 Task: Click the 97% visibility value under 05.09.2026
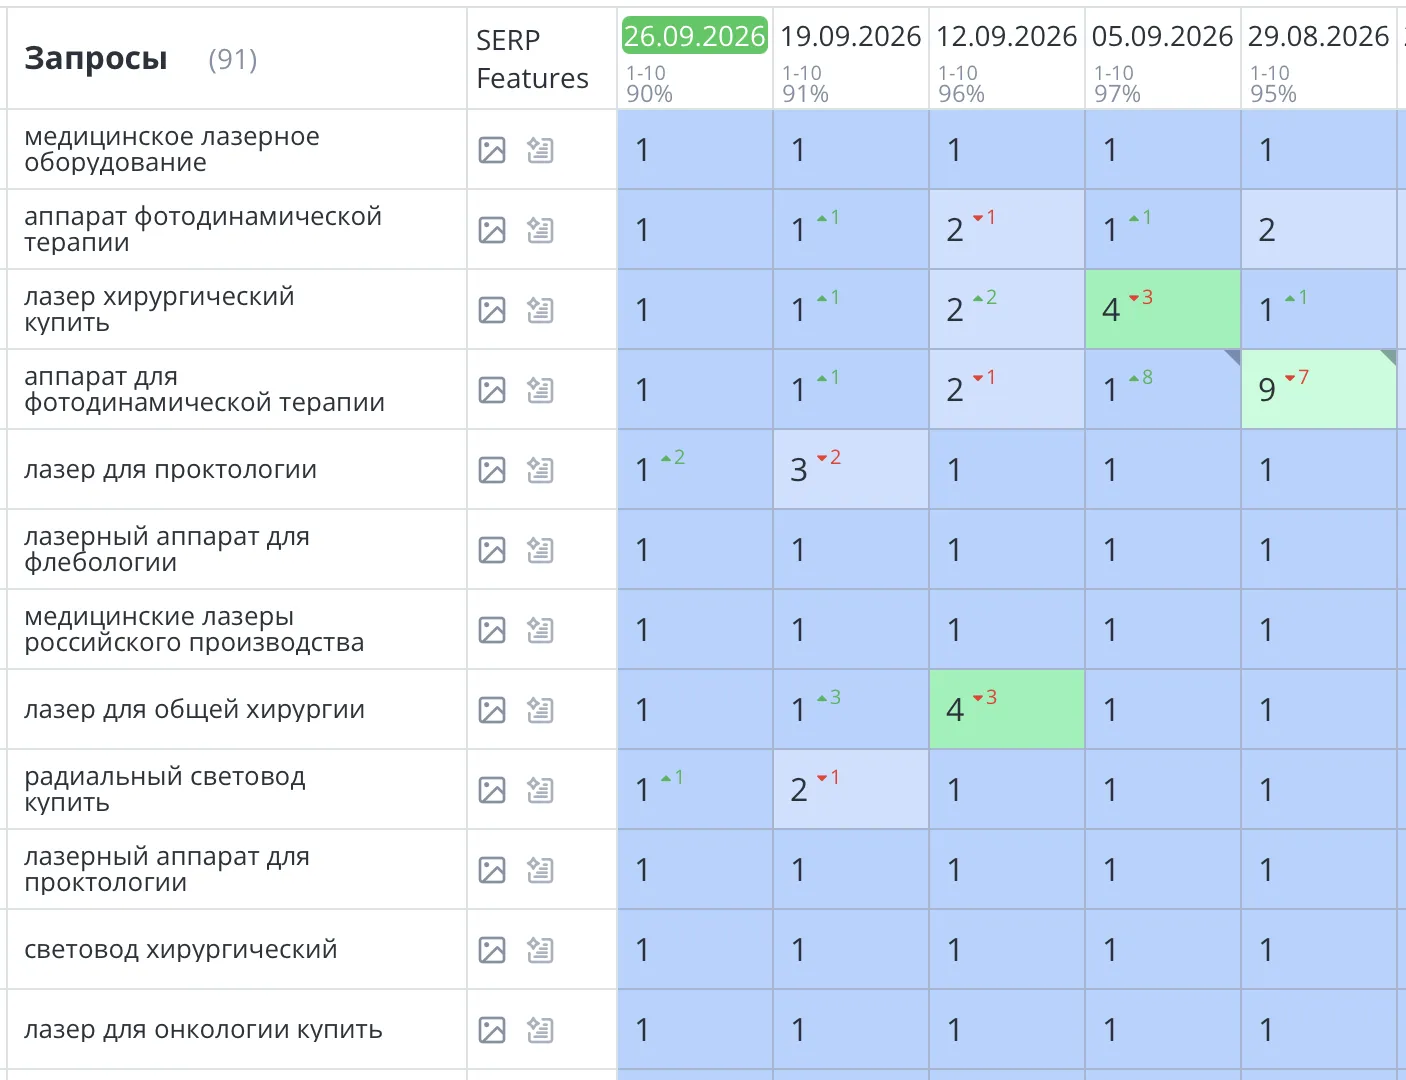1117,94
